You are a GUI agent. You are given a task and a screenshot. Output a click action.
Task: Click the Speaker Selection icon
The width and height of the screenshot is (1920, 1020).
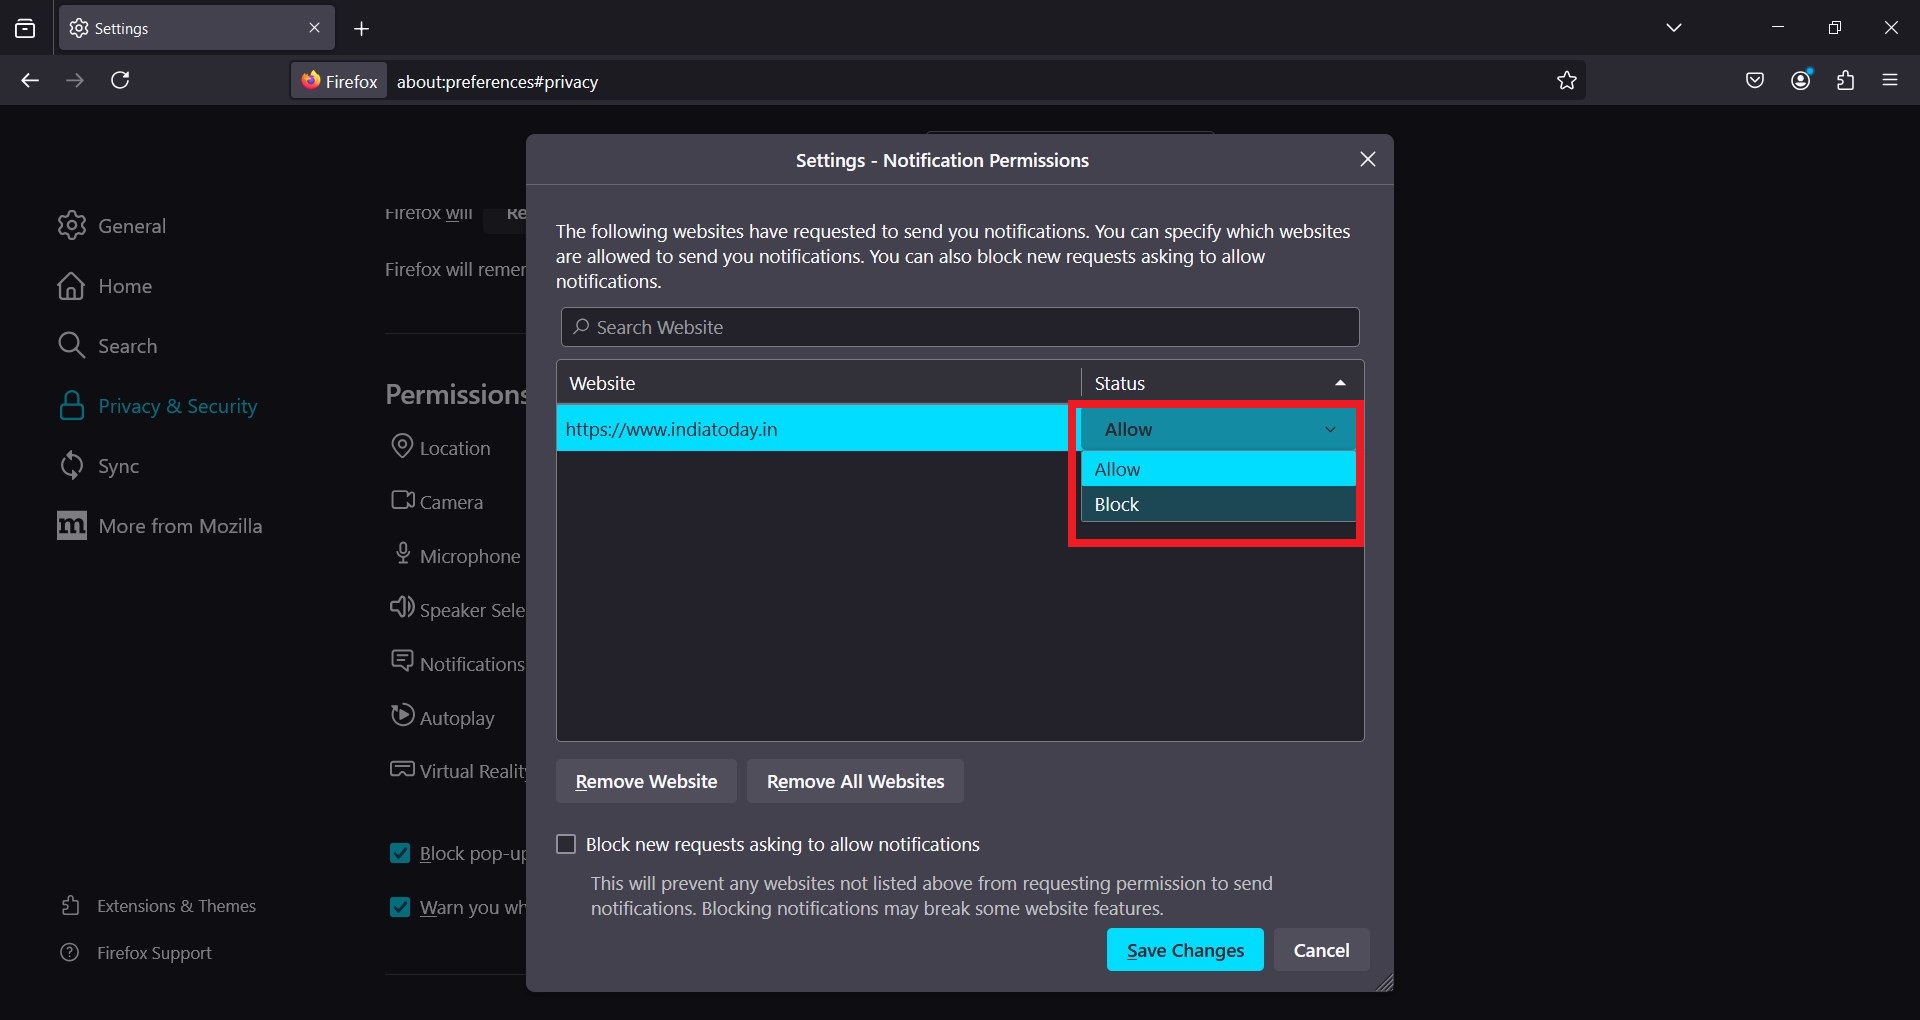click(x=402, y=607)
